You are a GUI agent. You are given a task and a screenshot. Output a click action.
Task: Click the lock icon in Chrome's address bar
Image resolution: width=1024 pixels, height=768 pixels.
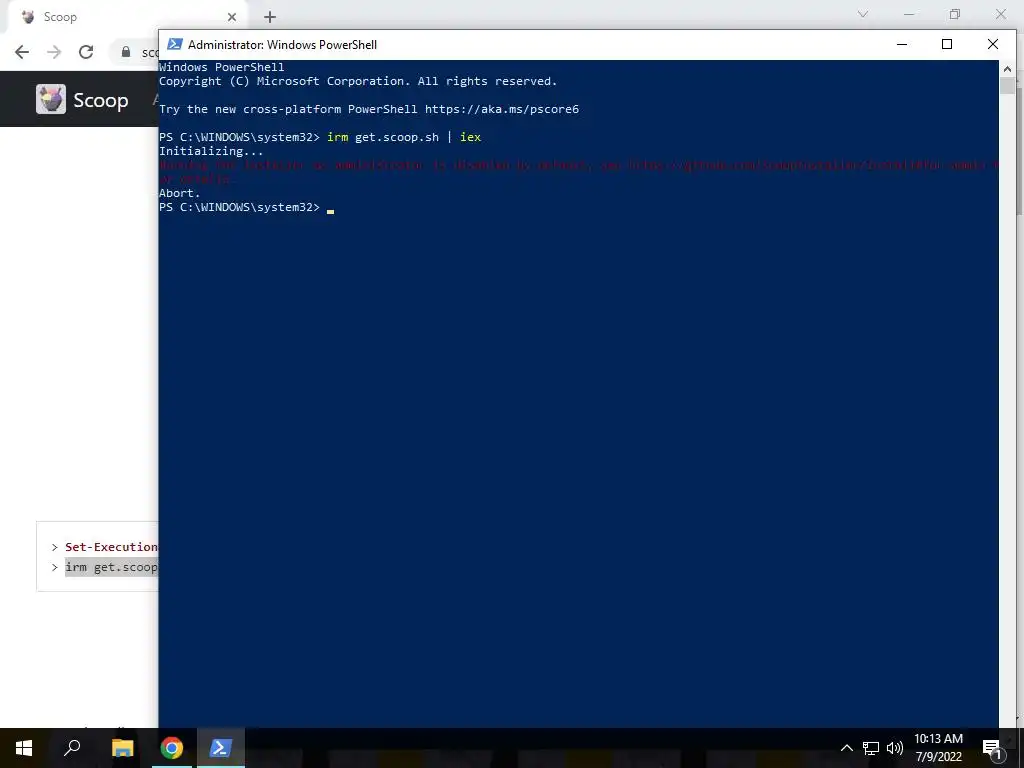(125, 52)
